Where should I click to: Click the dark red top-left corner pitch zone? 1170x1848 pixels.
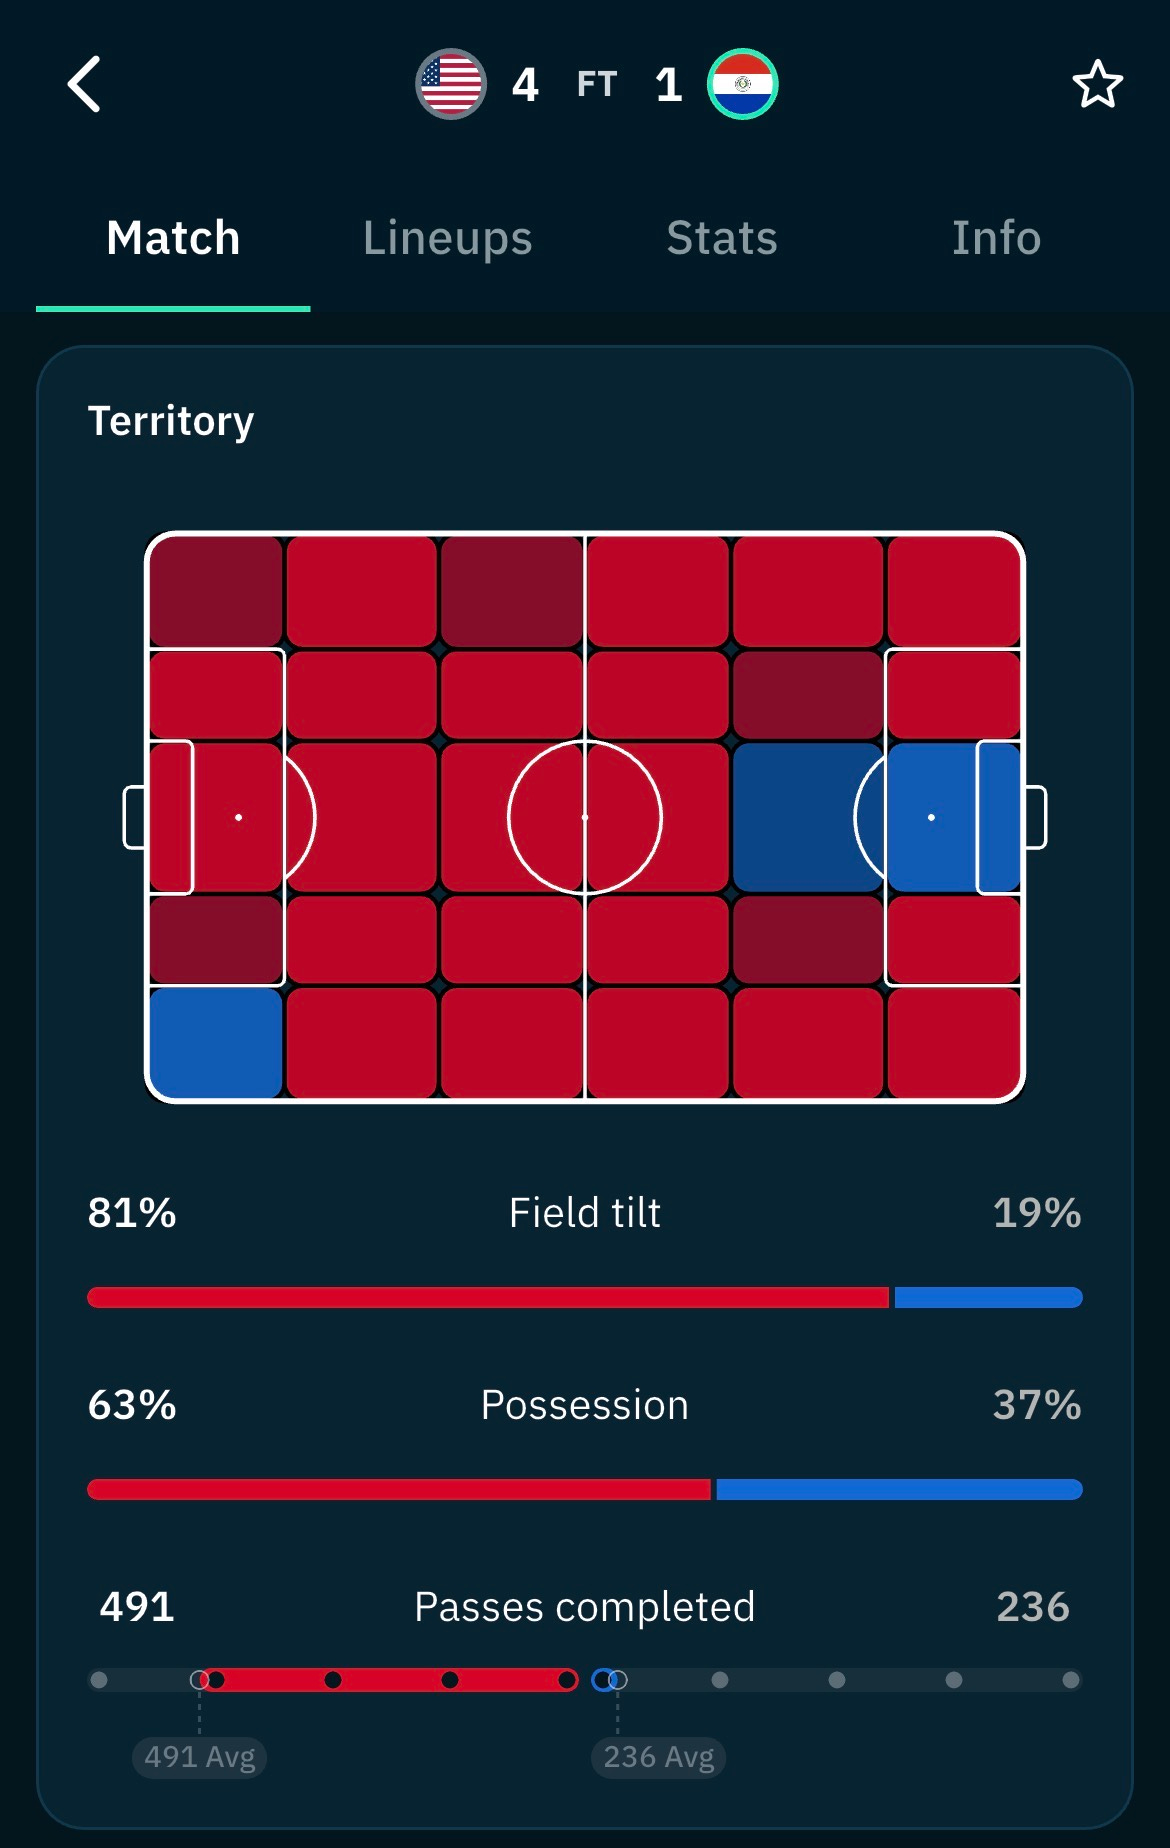point(215,591)
